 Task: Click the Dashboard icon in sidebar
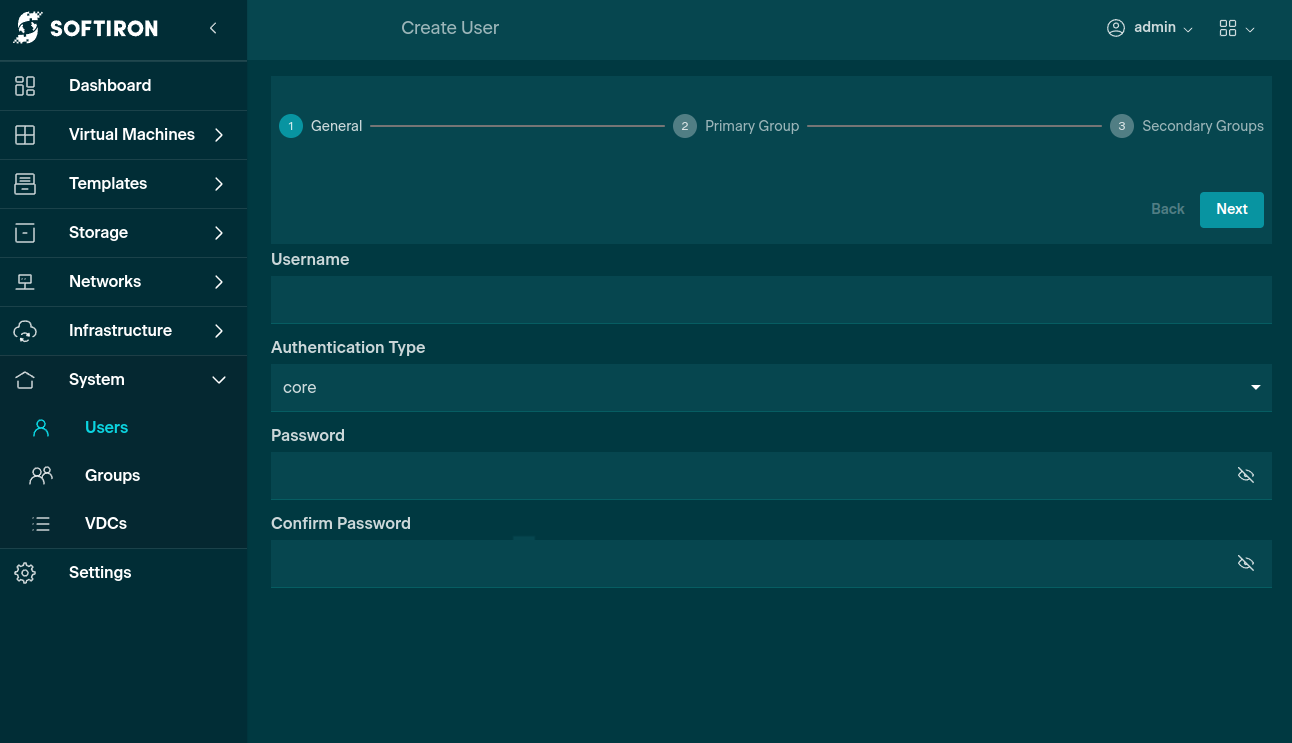25,86
